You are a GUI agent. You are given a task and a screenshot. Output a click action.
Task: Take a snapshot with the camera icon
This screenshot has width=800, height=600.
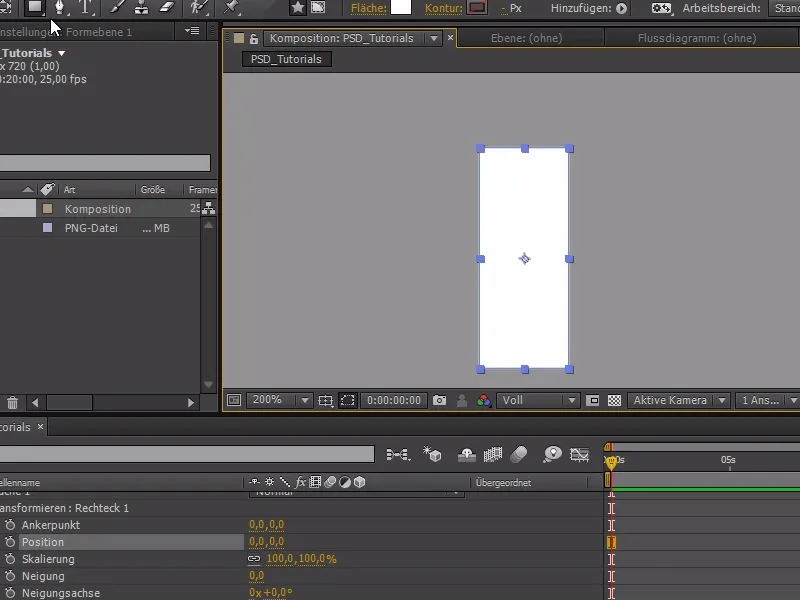point(439,400)
